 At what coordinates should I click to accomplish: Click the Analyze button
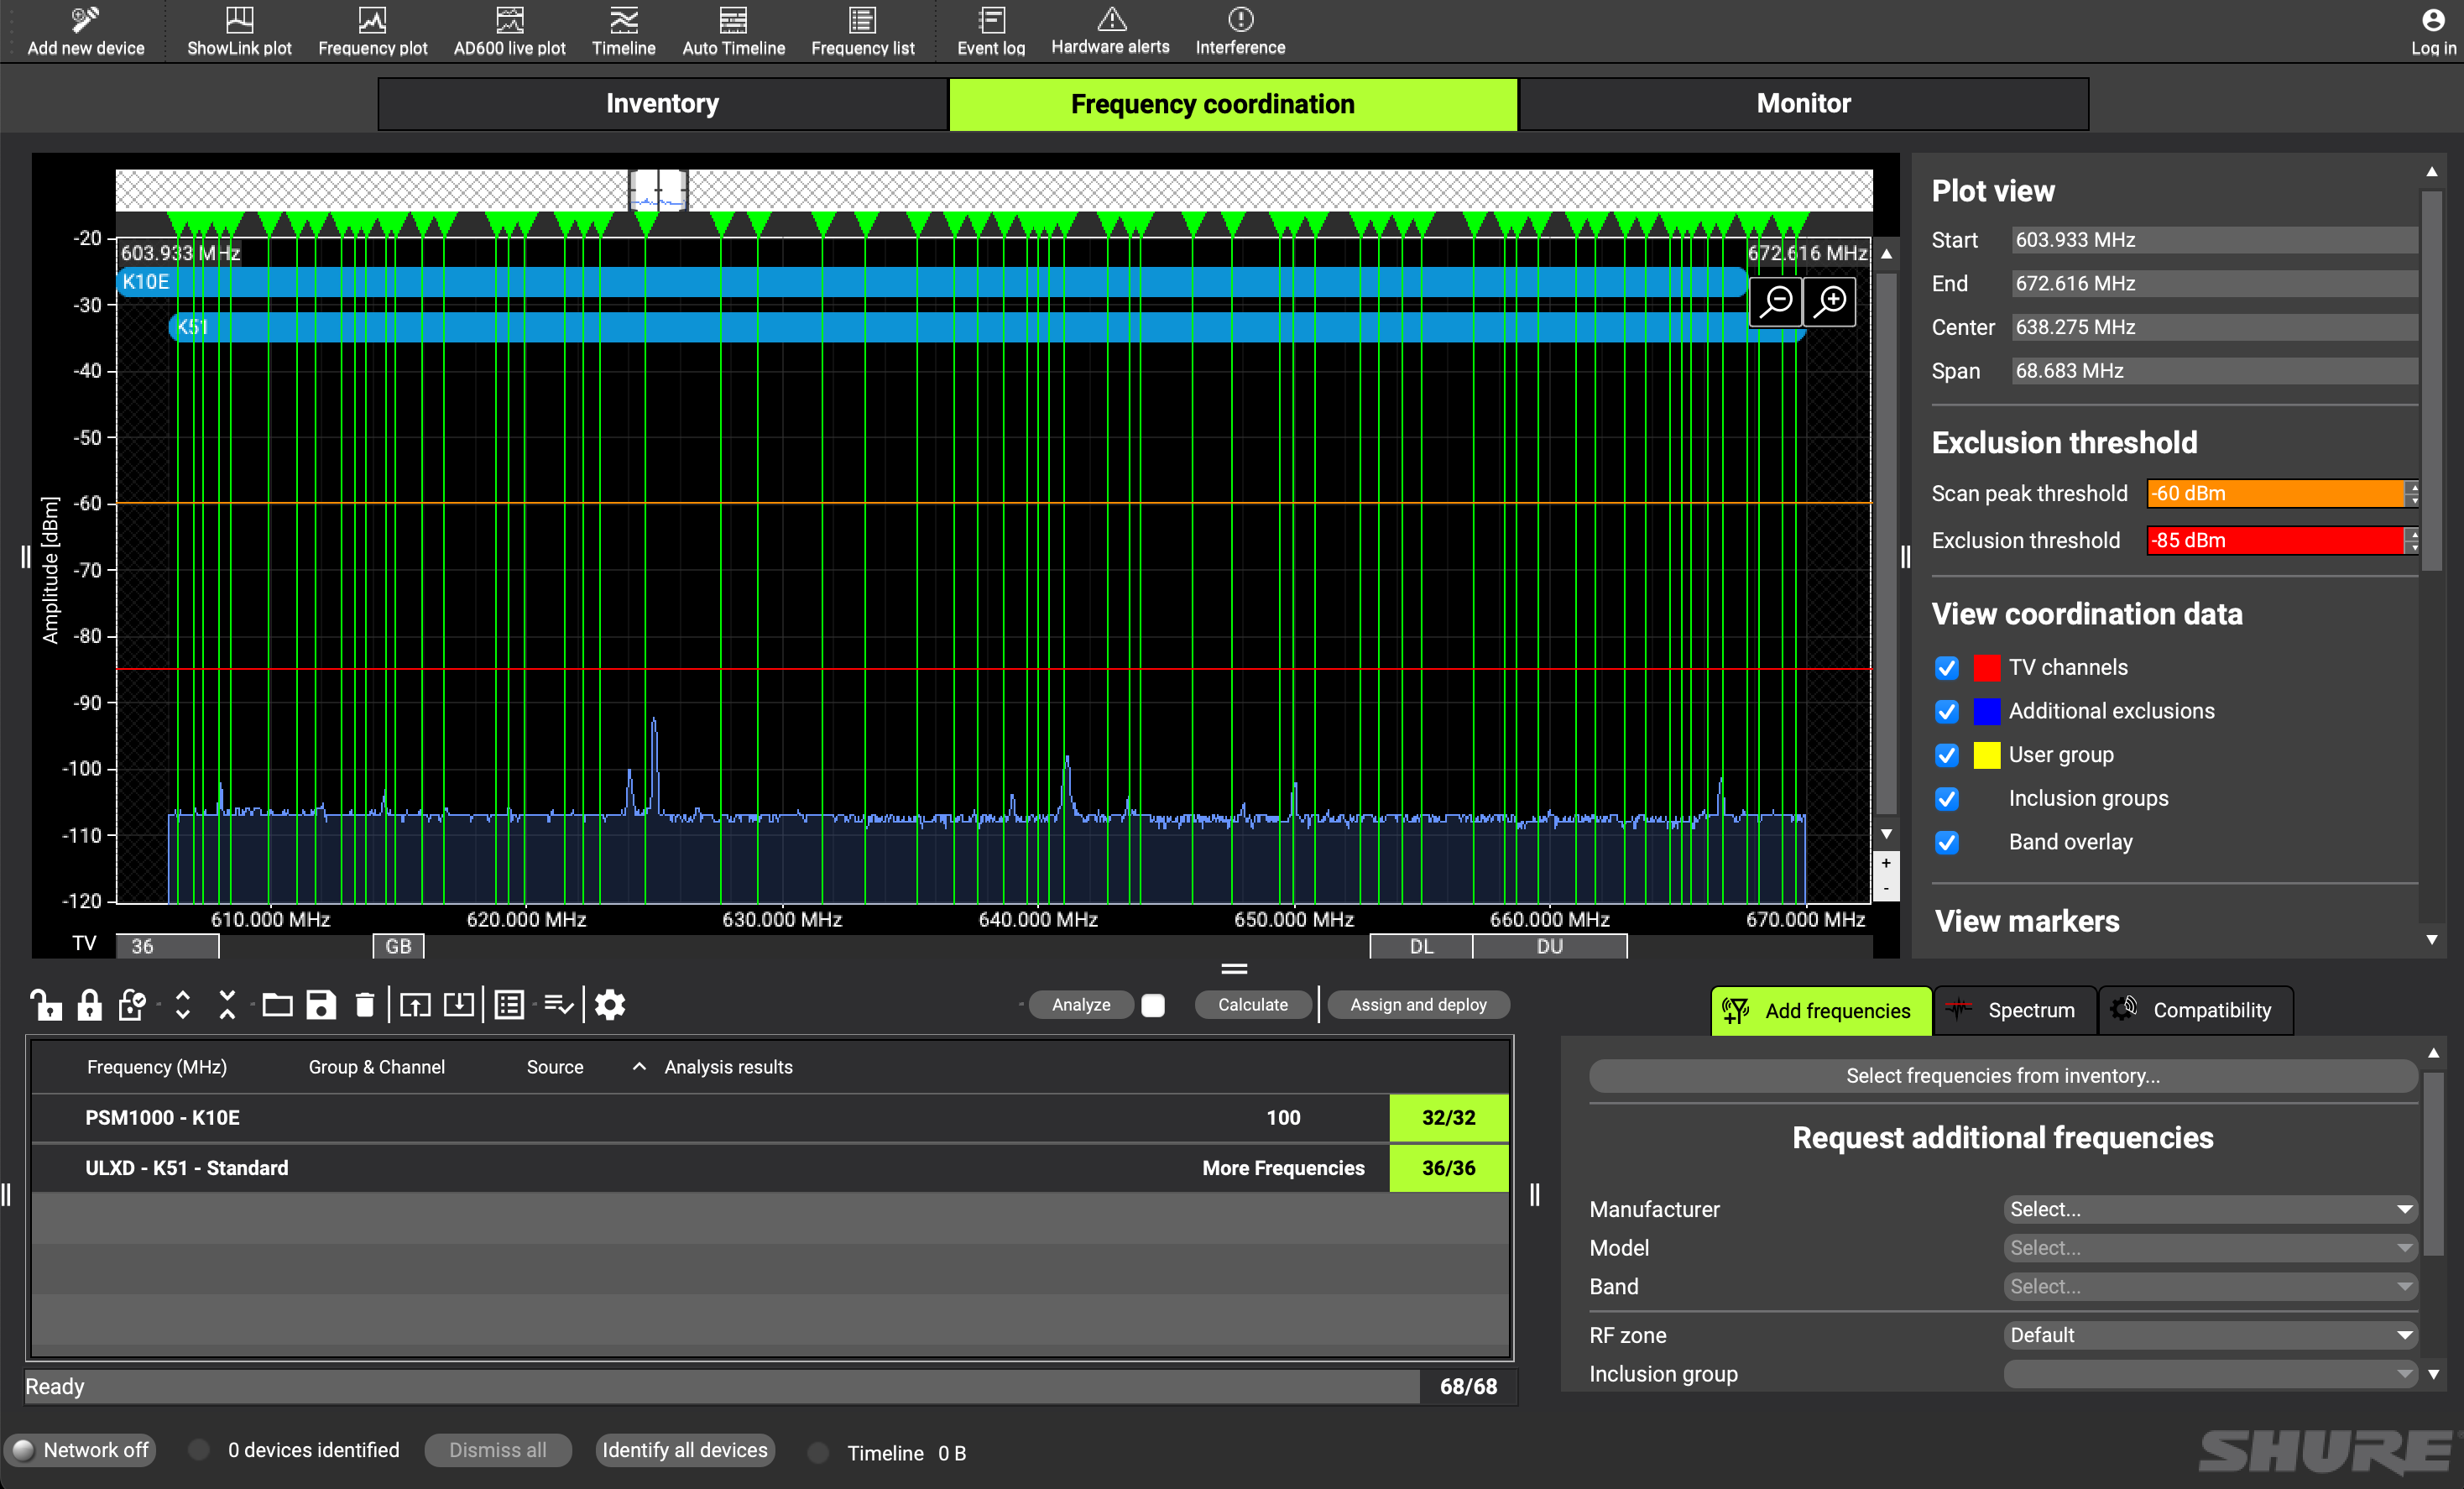(x=1080, y=1005)
